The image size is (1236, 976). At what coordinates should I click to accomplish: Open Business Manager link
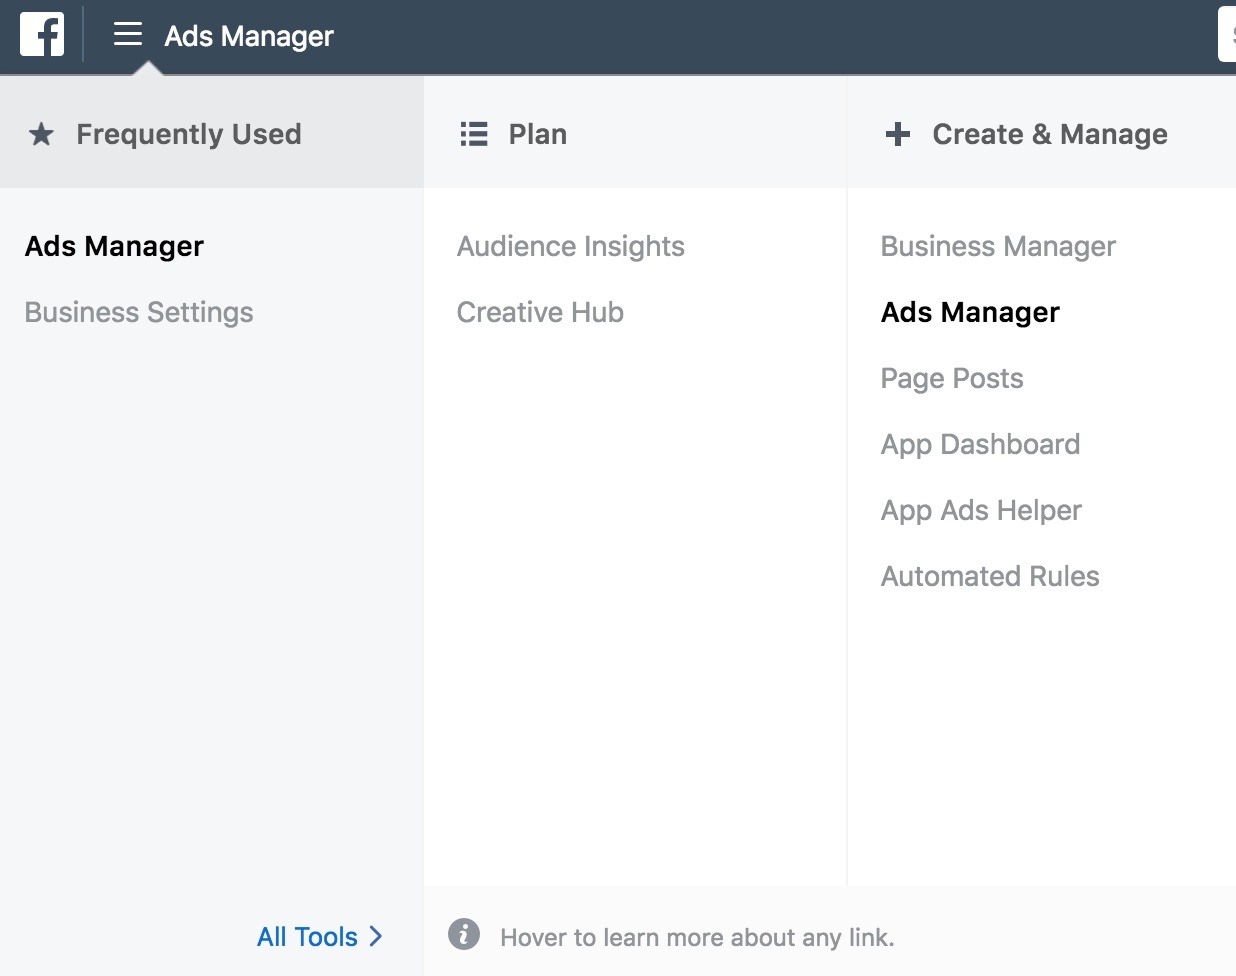pyautogui.click(x=998, y=246)
